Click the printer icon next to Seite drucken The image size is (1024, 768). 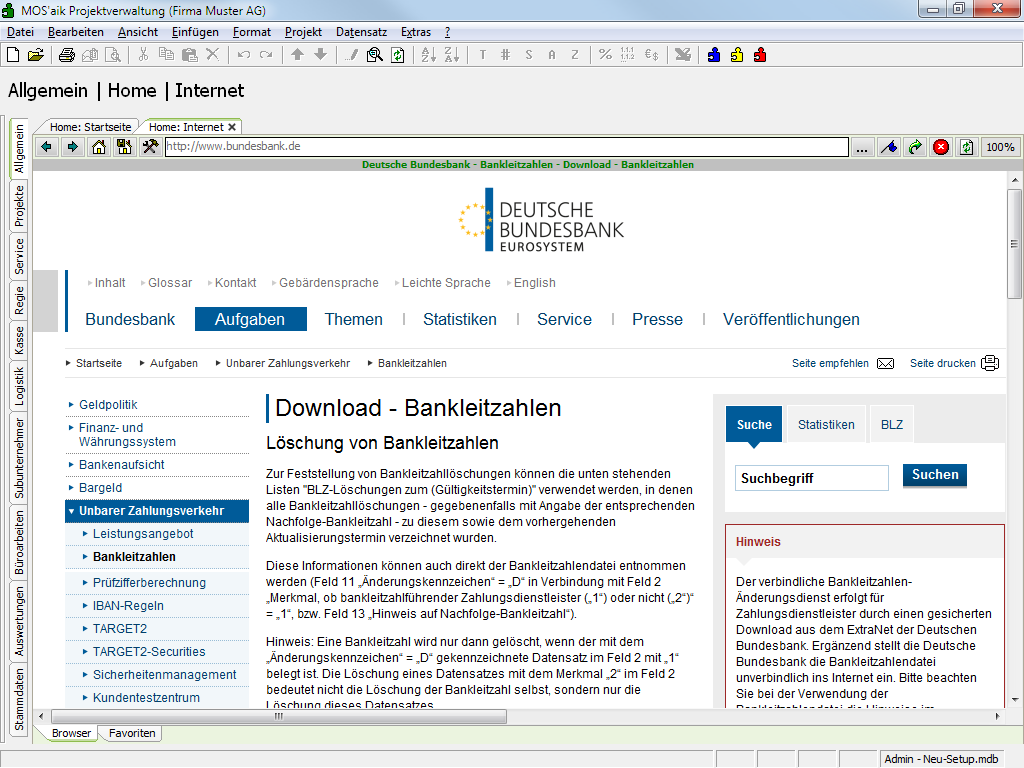pyautogui.click(x=990, y=363)
